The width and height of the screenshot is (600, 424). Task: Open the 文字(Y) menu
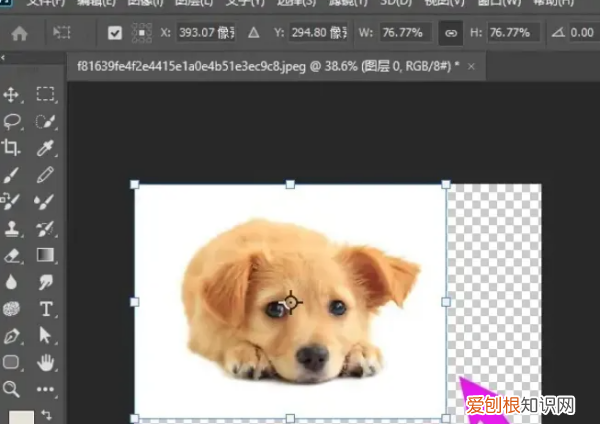point(245,3)
